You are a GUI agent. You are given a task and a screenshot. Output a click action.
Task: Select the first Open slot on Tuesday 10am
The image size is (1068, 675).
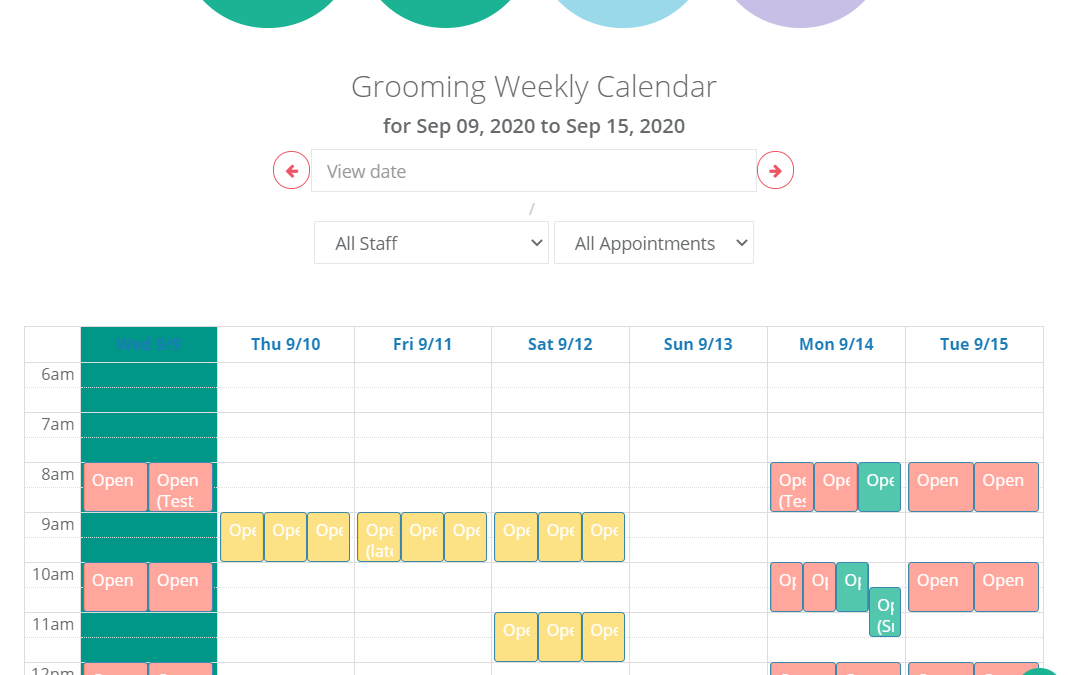(941, 586)
